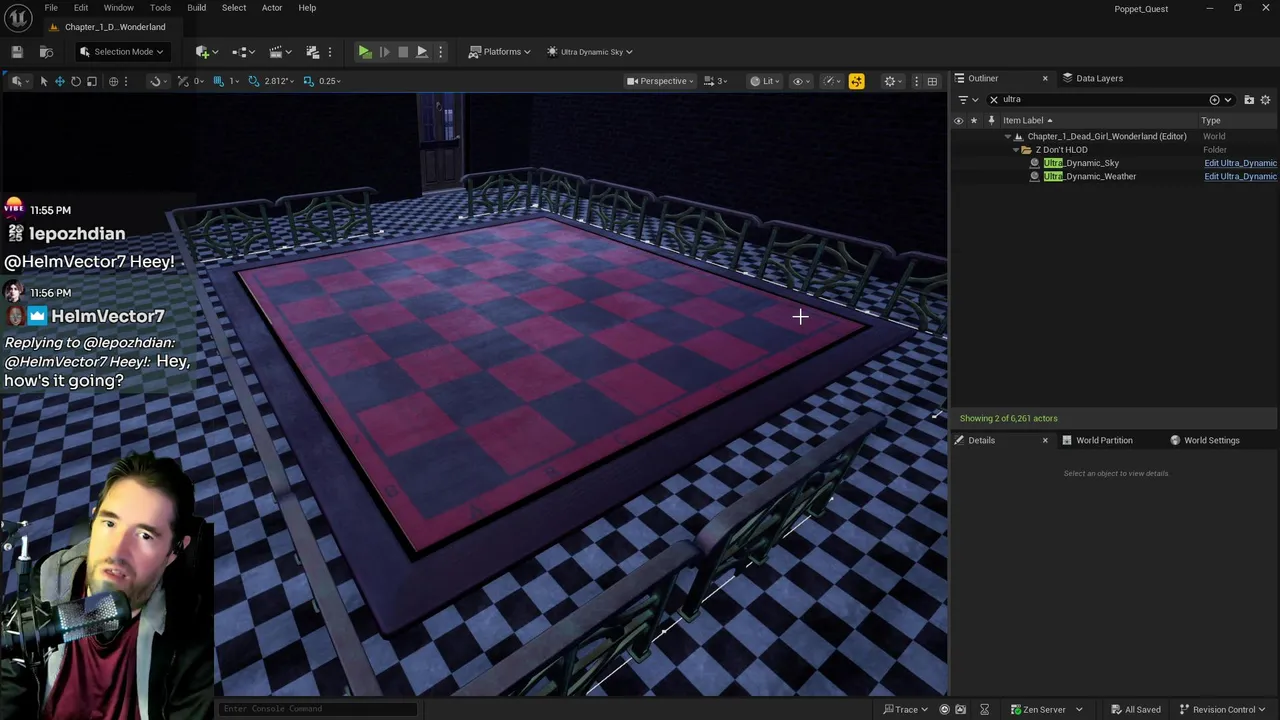Open the Window menu
The width and height of the screenshot is (1280, 720).
tap(118, 8)
